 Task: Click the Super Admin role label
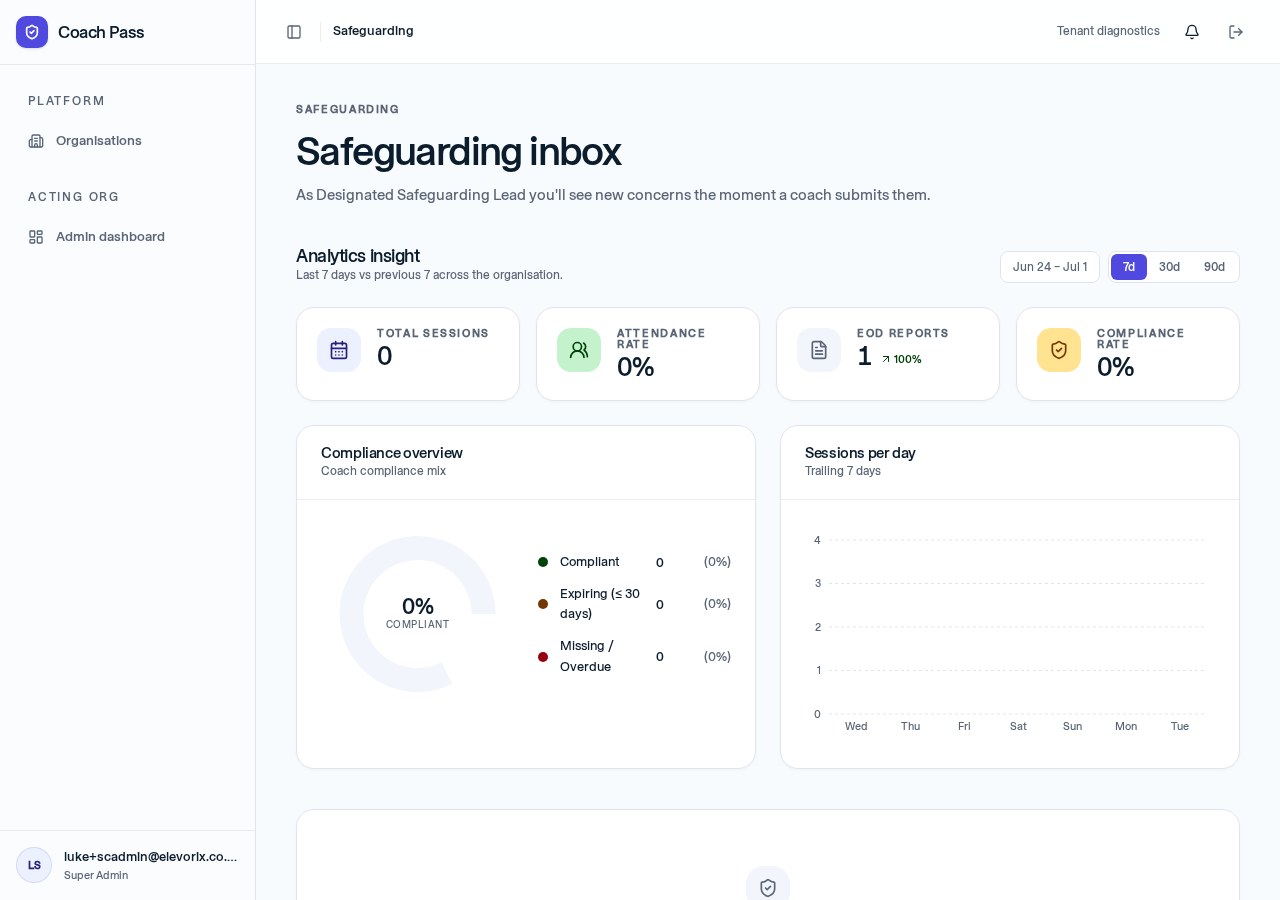click(96, 875)
